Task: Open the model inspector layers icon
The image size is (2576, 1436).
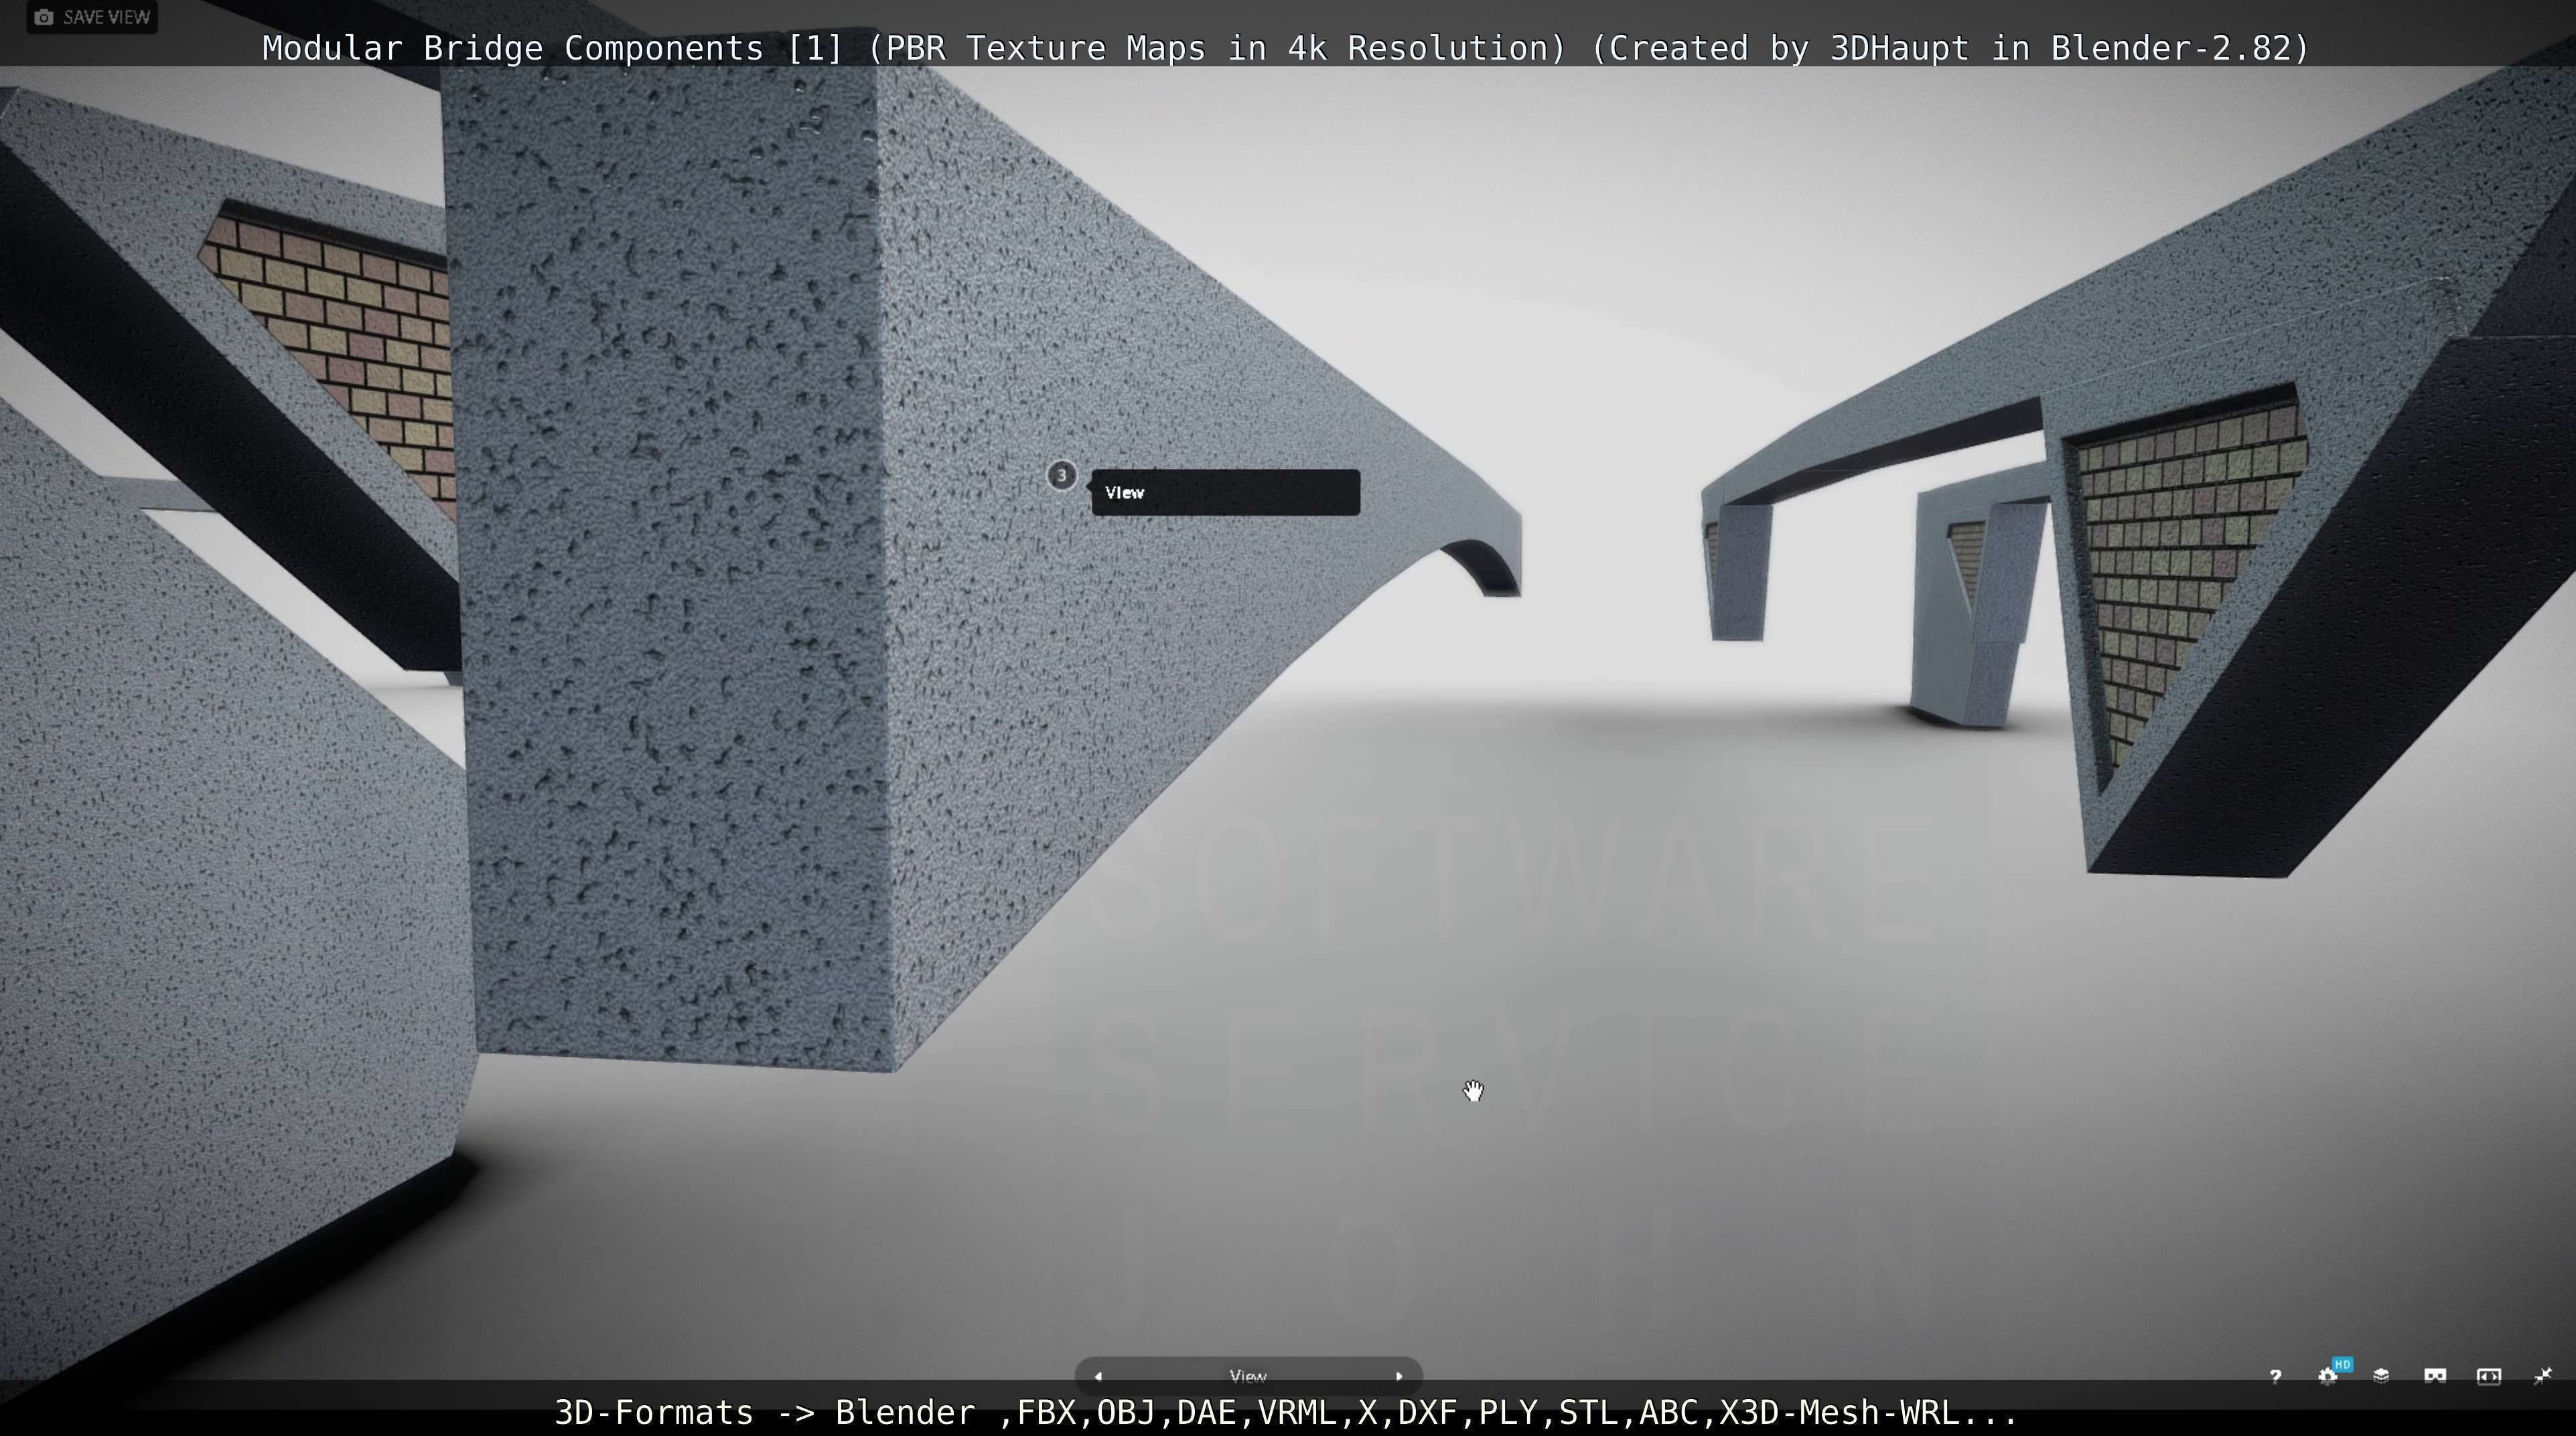Action: 2381,1377
